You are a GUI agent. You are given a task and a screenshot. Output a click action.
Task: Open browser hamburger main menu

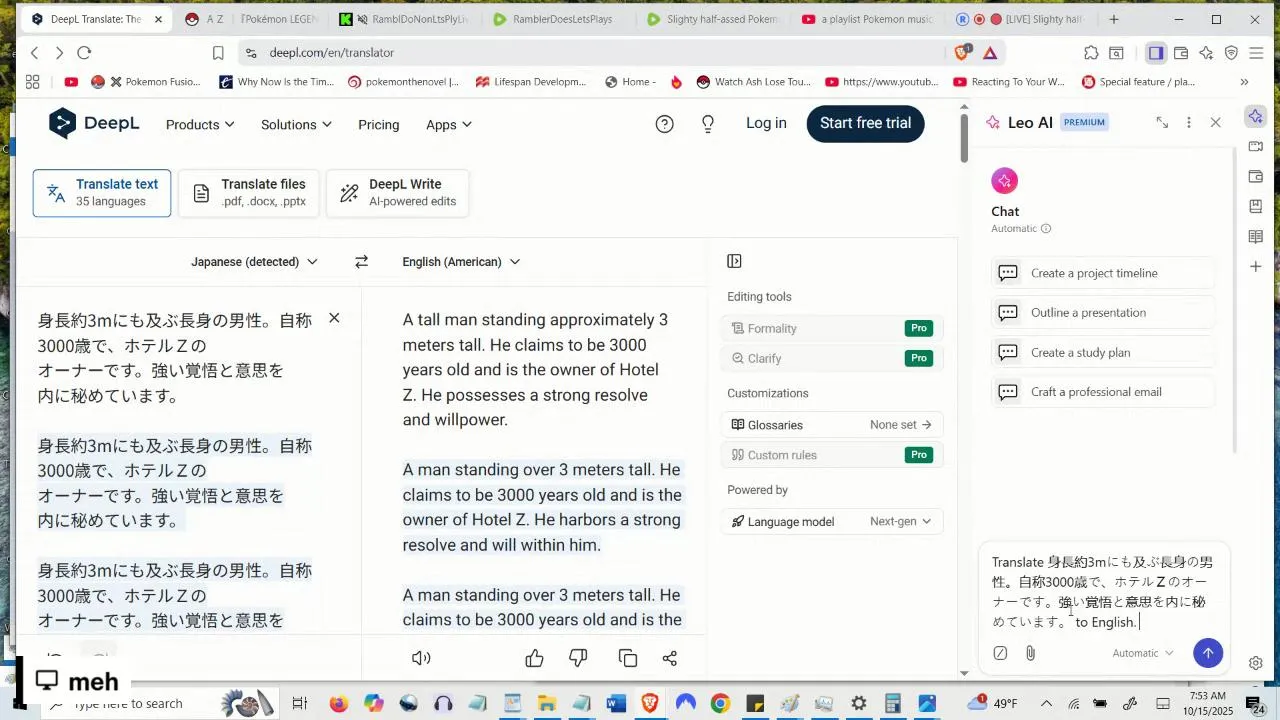point(1257,53)
